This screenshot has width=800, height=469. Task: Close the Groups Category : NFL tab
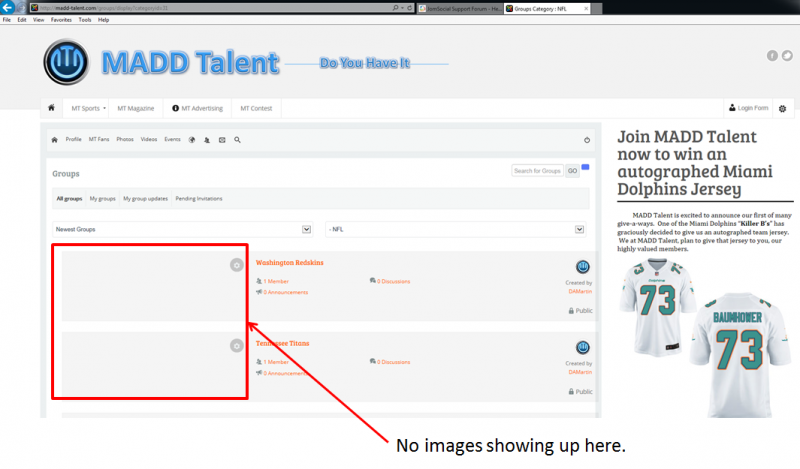586,8
